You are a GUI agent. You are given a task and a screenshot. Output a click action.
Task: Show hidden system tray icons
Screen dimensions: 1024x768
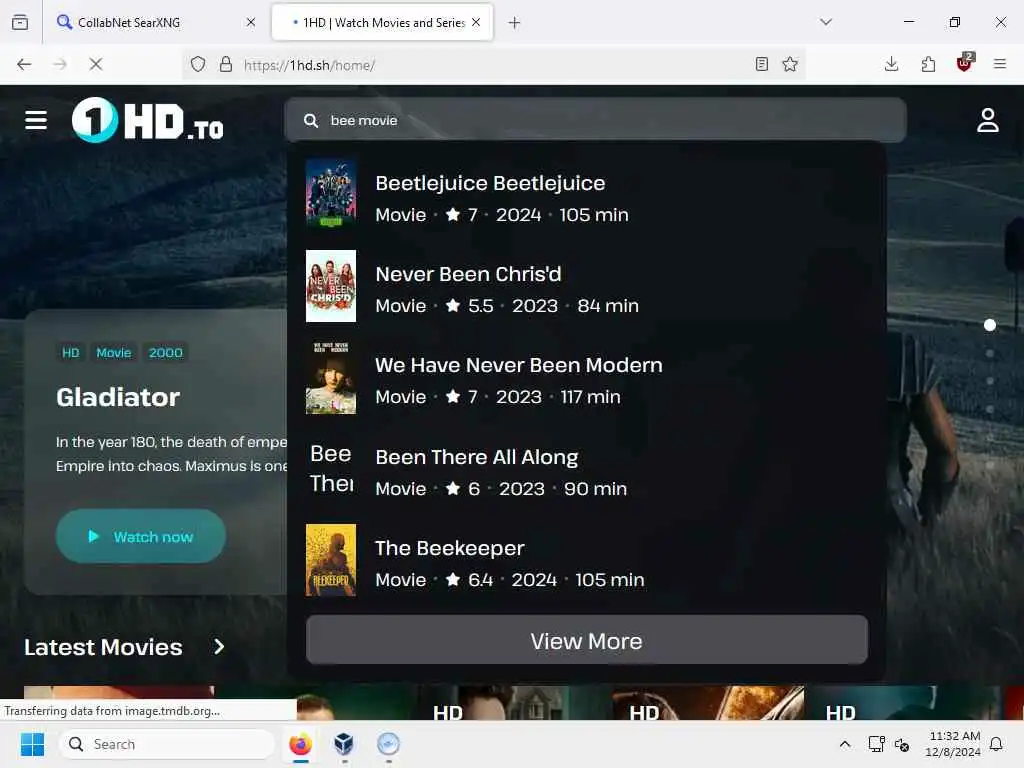pyautogui.click(x=844, y=744)
